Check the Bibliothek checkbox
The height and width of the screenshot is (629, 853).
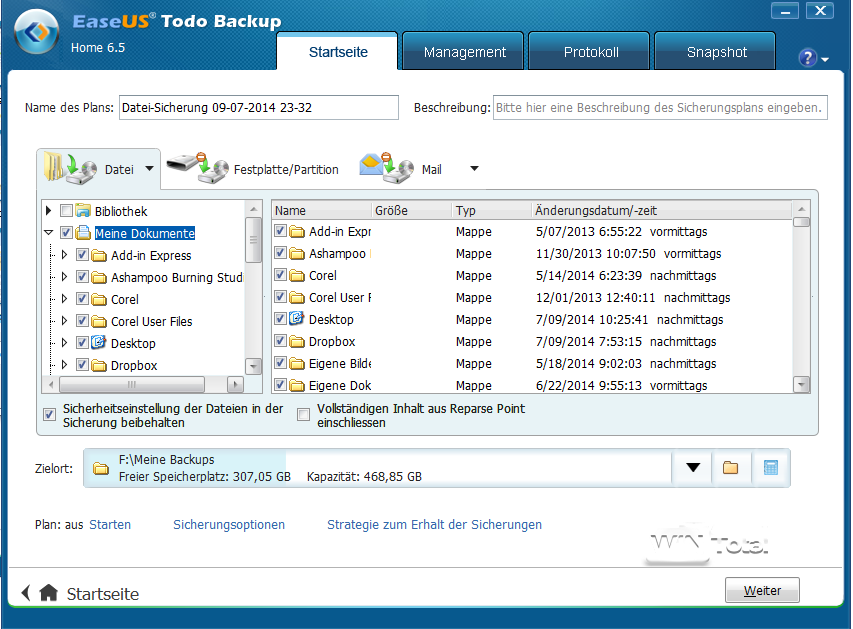(x=66, y=211)
